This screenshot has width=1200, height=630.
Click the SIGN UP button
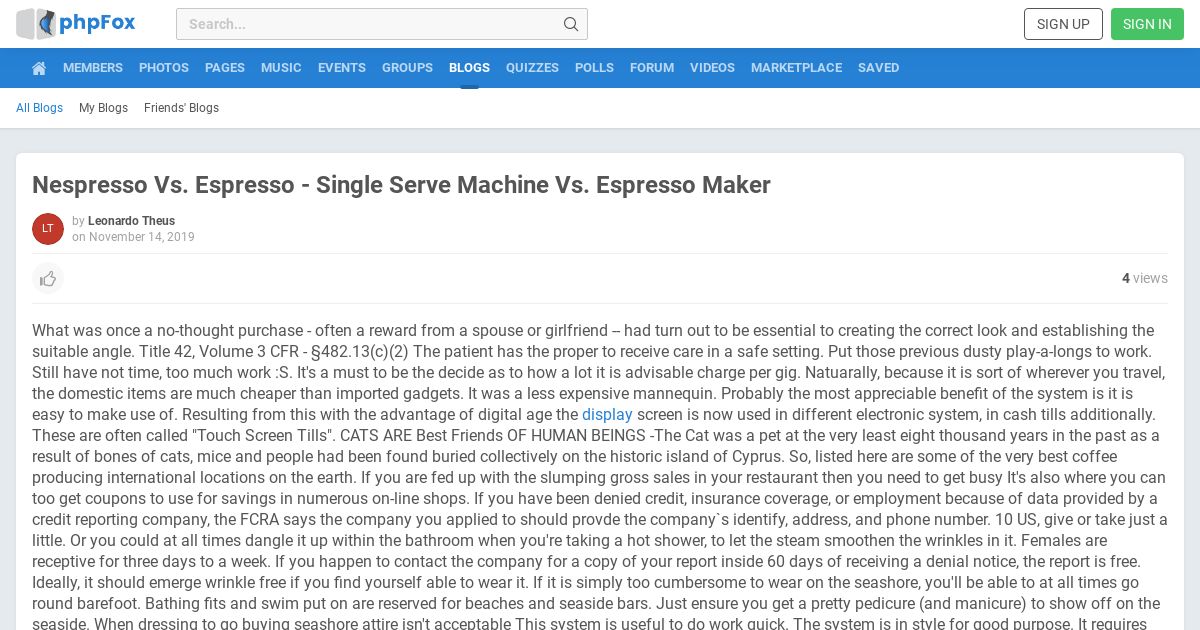click(x=1063, y=24)
